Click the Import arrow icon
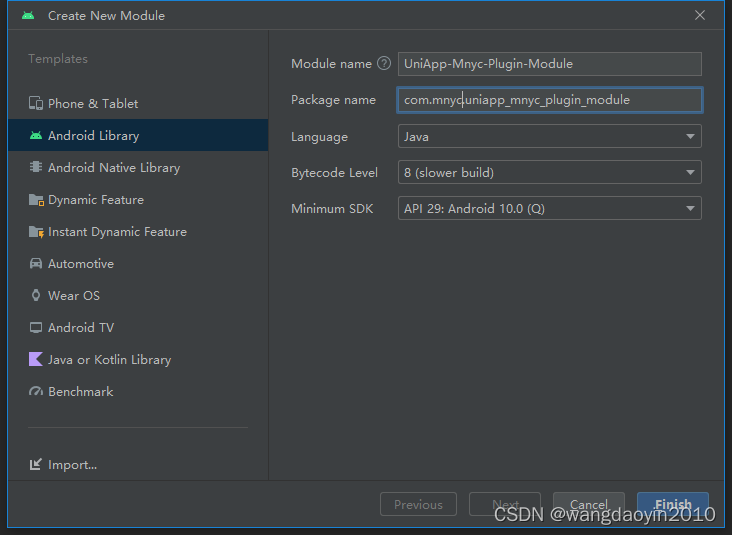The image size is (732, 535). pyautogui.click(x=36, y=464)
